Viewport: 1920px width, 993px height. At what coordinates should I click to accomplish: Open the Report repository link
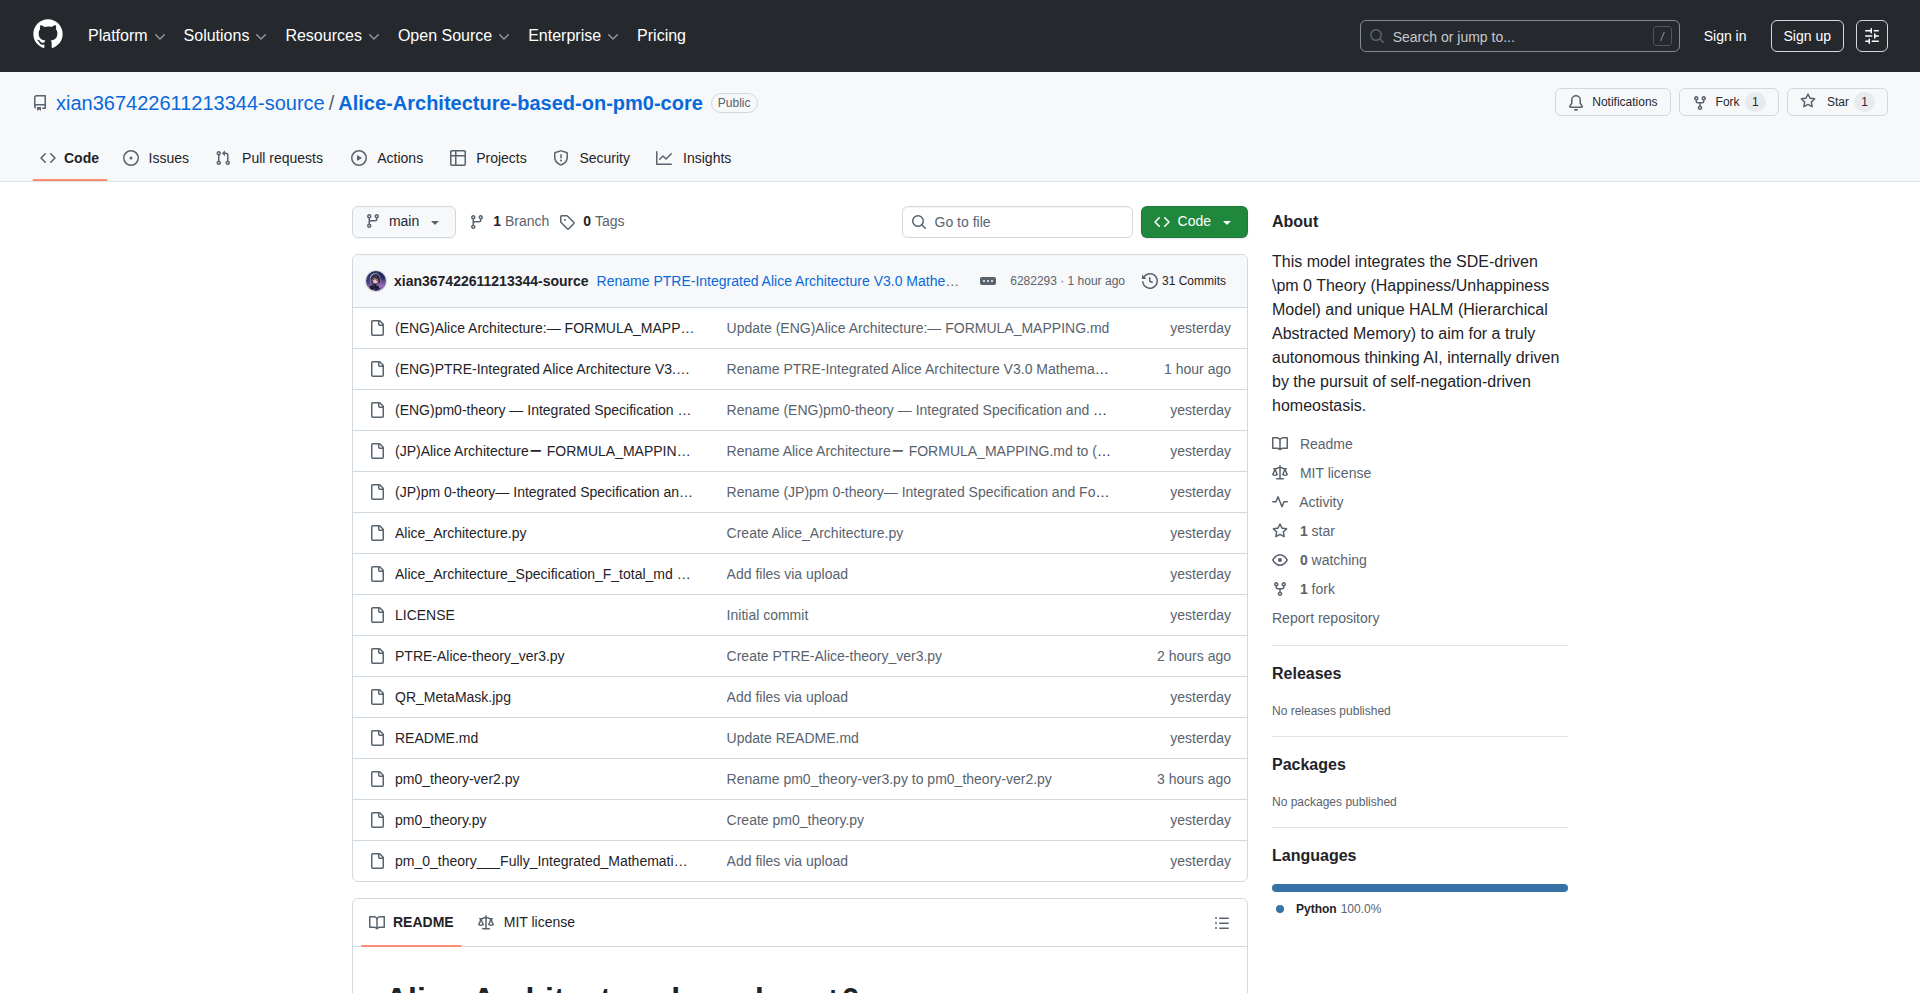[x=1325, y=617]
